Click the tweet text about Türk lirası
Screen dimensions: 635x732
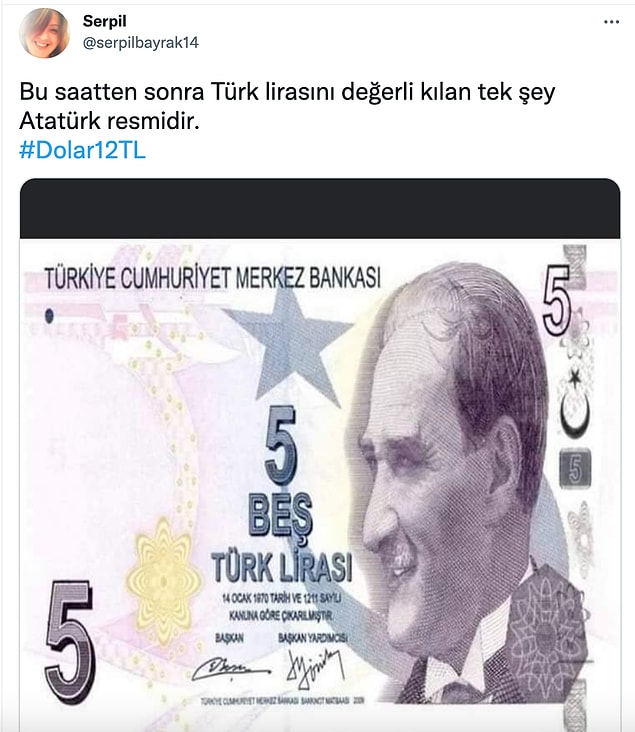coord(287,106)
